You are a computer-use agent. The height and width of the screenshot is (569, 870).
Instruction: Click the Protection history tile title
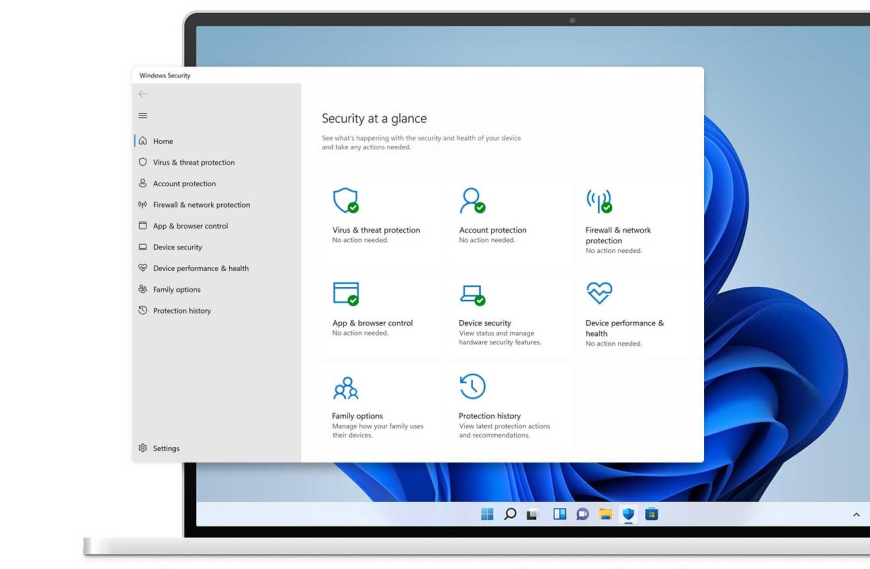[x=489, y=416]
